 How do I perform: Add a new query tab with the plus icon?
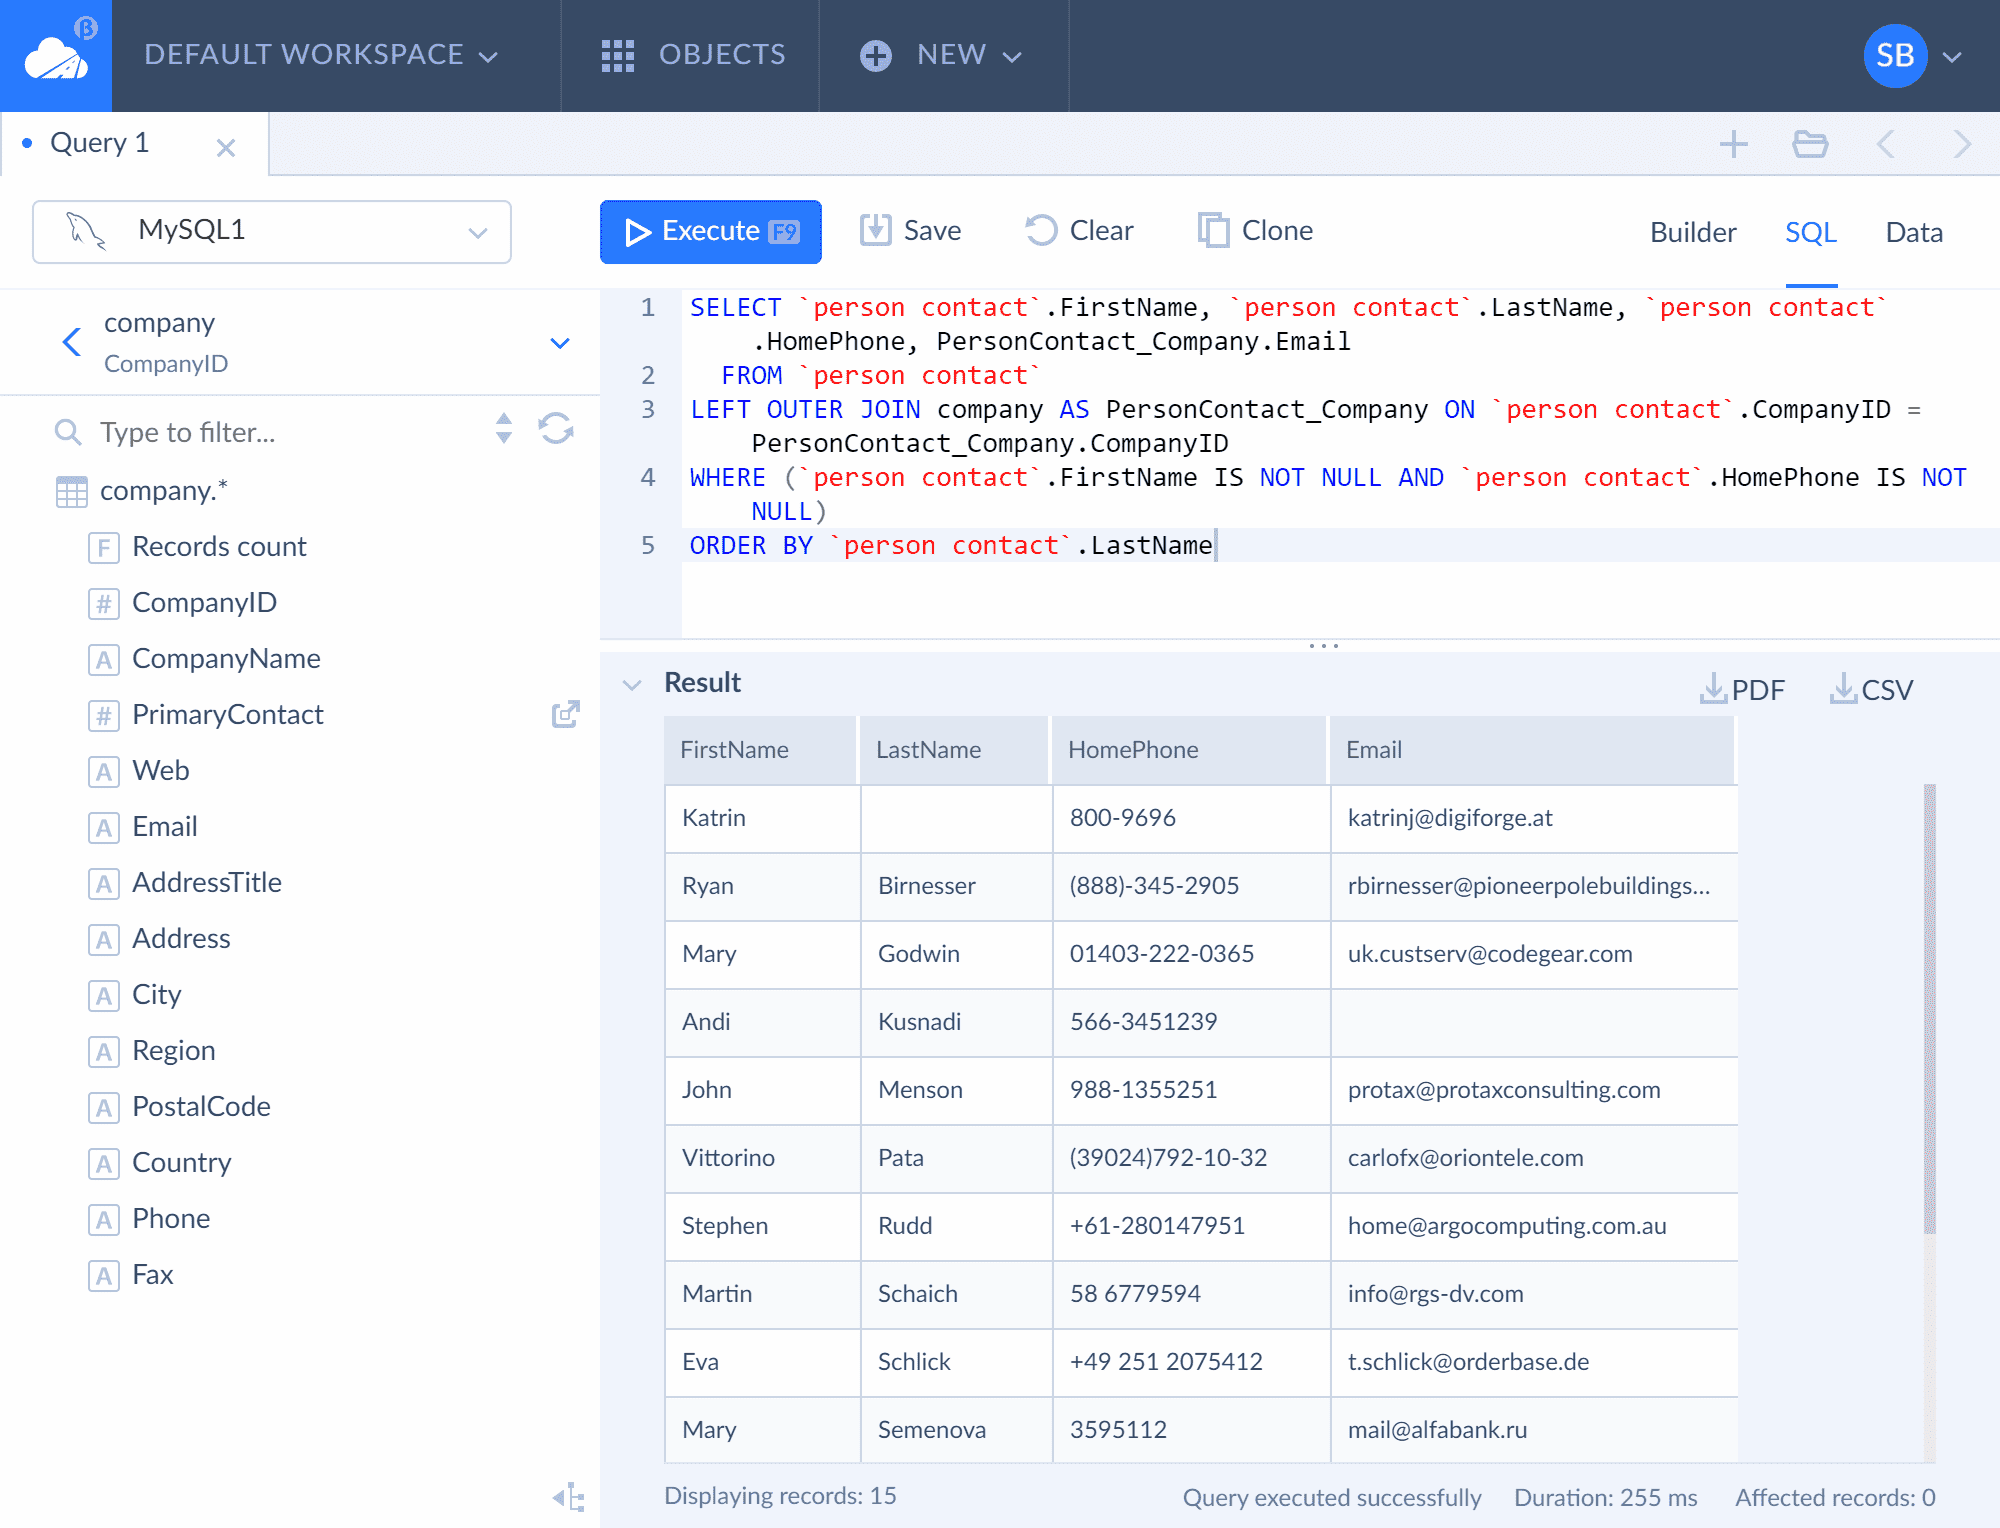(x=1733, y=145)
